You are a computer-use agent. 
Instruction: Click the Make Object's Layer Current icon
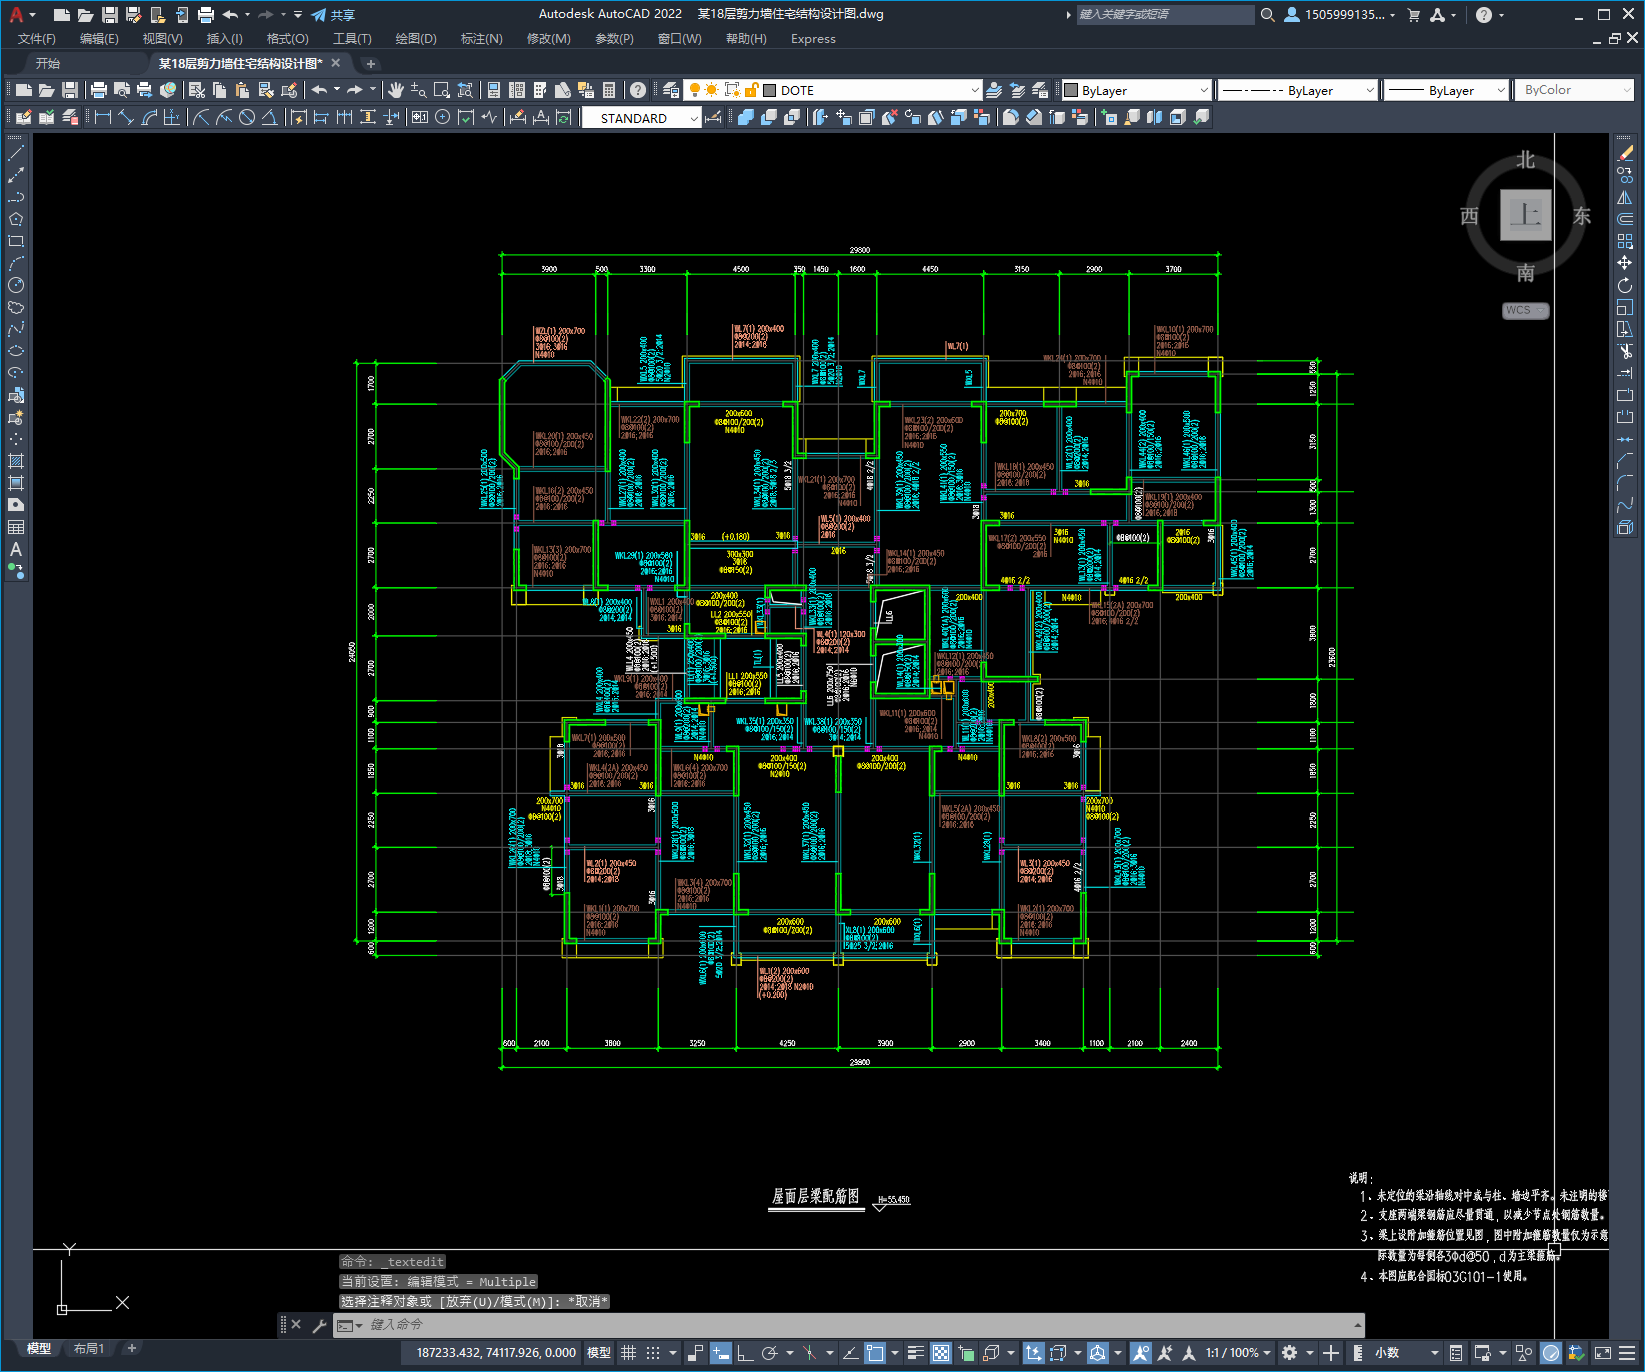coord(993,90)
